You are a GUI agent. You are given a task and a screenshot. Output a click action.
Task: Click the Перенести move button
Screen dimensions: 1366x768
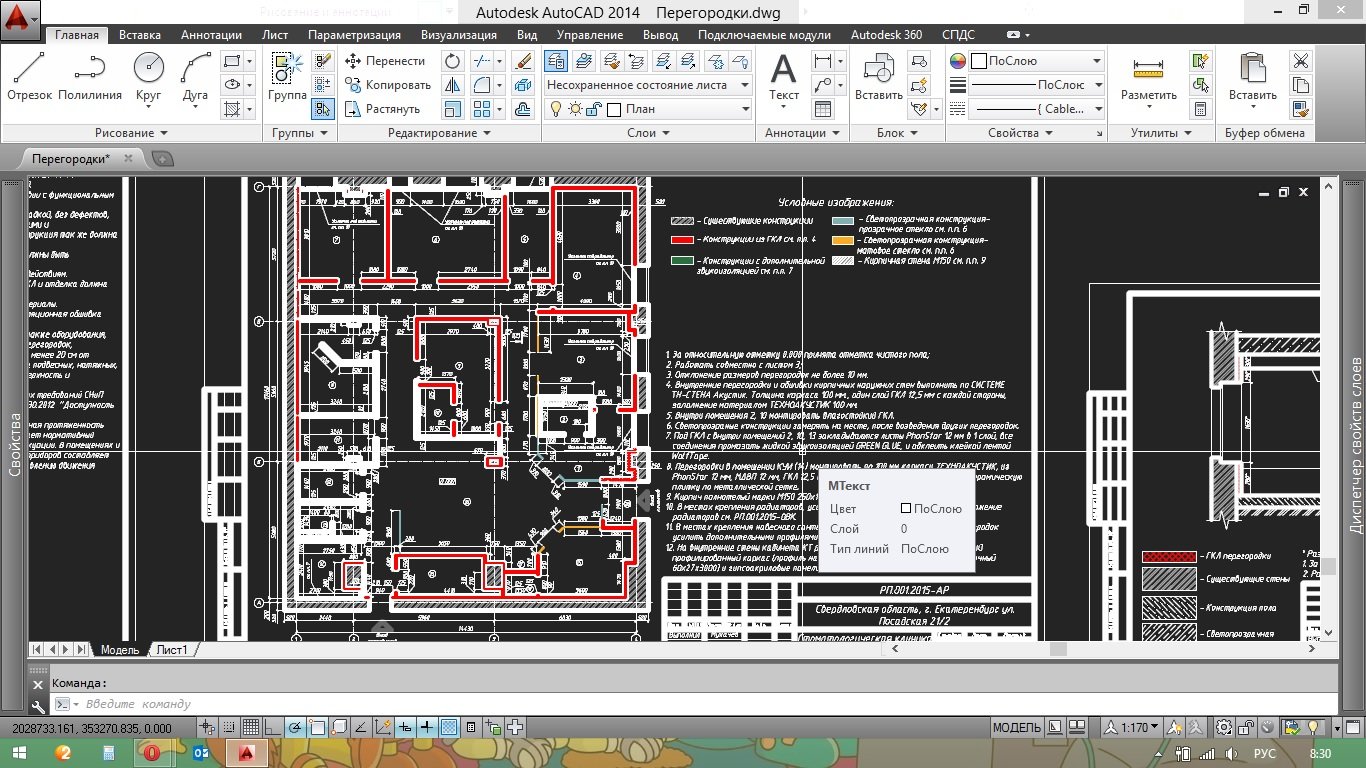[386, 61]
